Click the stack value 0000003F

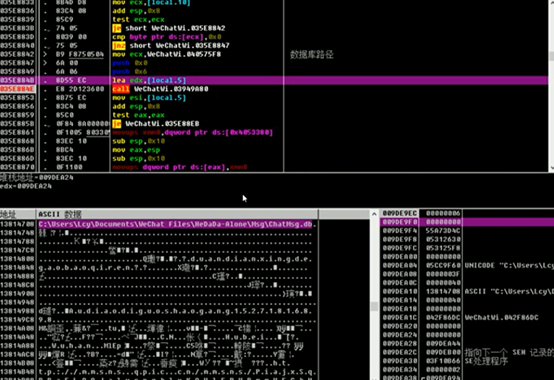pos(443,274)
